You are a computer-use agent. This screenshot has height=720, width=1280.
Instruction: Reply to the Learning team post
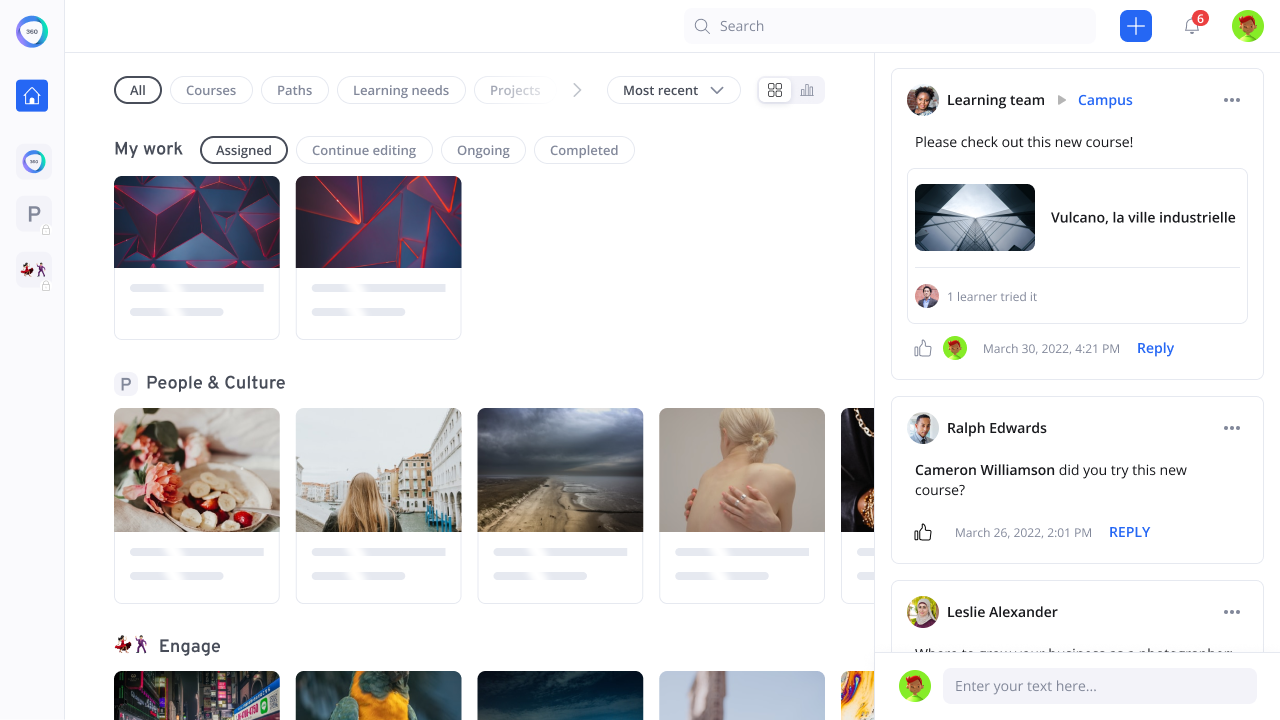click(x=1155, y=348)
